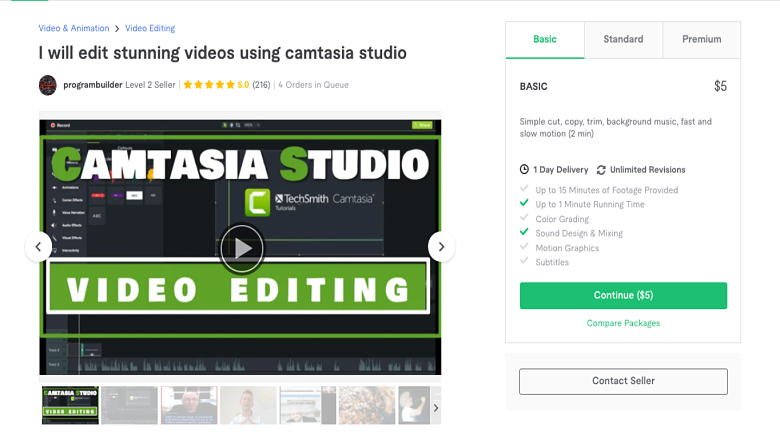Open the (216) reviews count
Screen dimensions: 780x439
[261, 85]
